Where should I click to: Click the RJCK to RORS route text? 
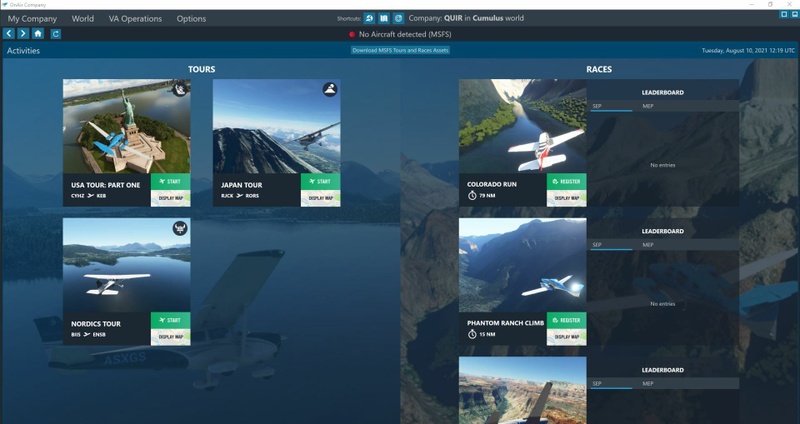point(240,196)
